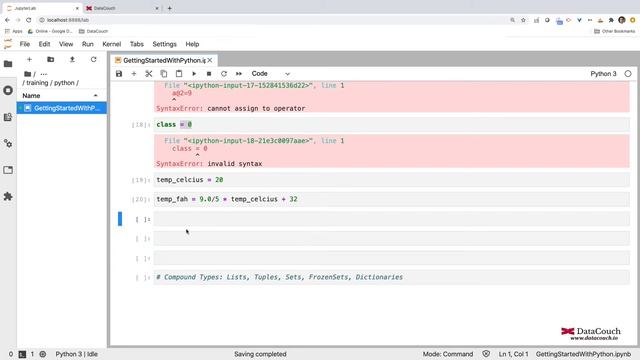Reload the browser page

tap(29, 20)
